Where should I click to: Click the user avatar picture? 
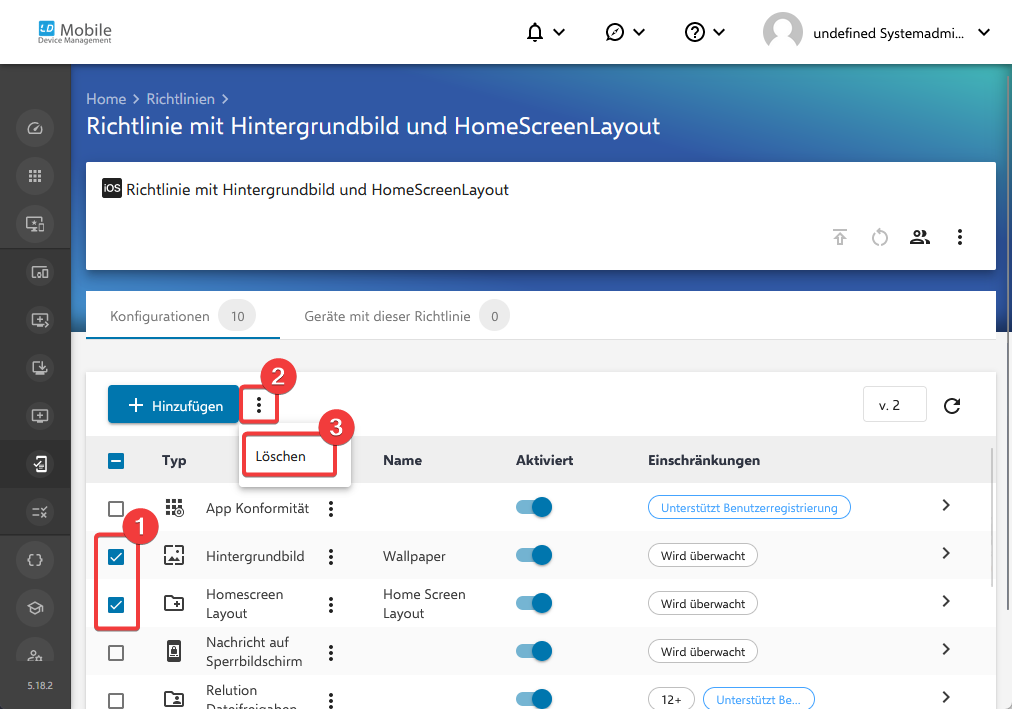[782, 32]
